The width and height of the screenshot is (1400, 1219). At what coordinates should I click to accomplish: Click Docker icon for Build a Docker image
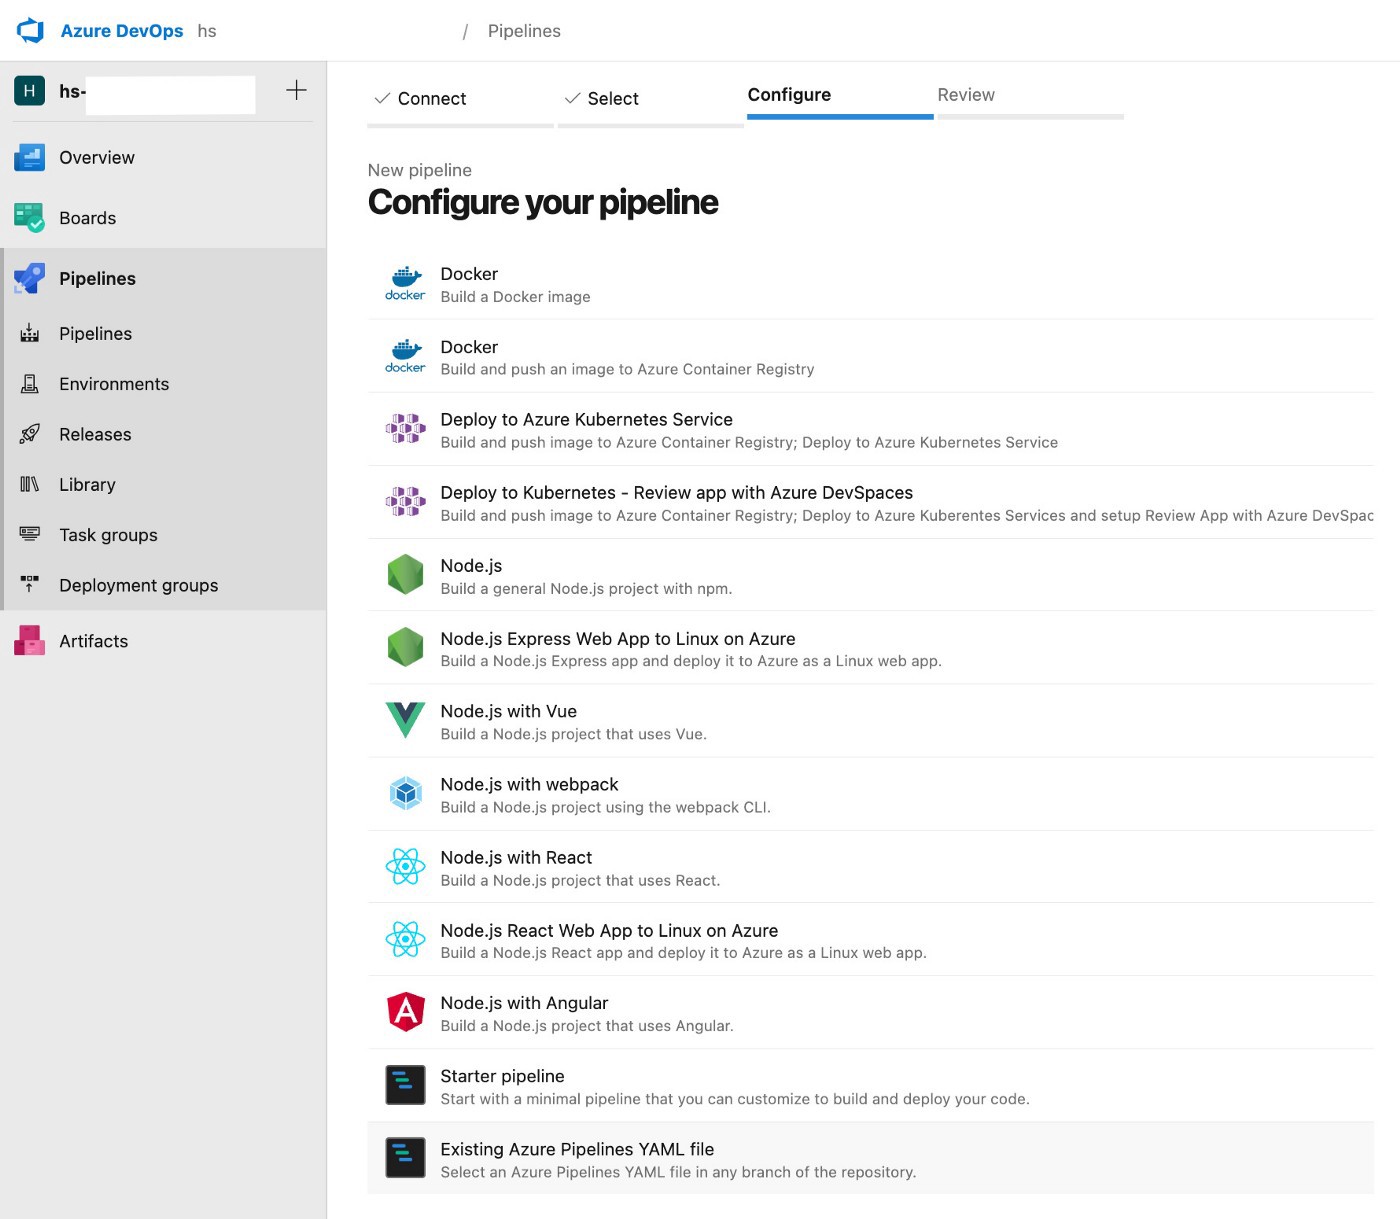point(405,284)
